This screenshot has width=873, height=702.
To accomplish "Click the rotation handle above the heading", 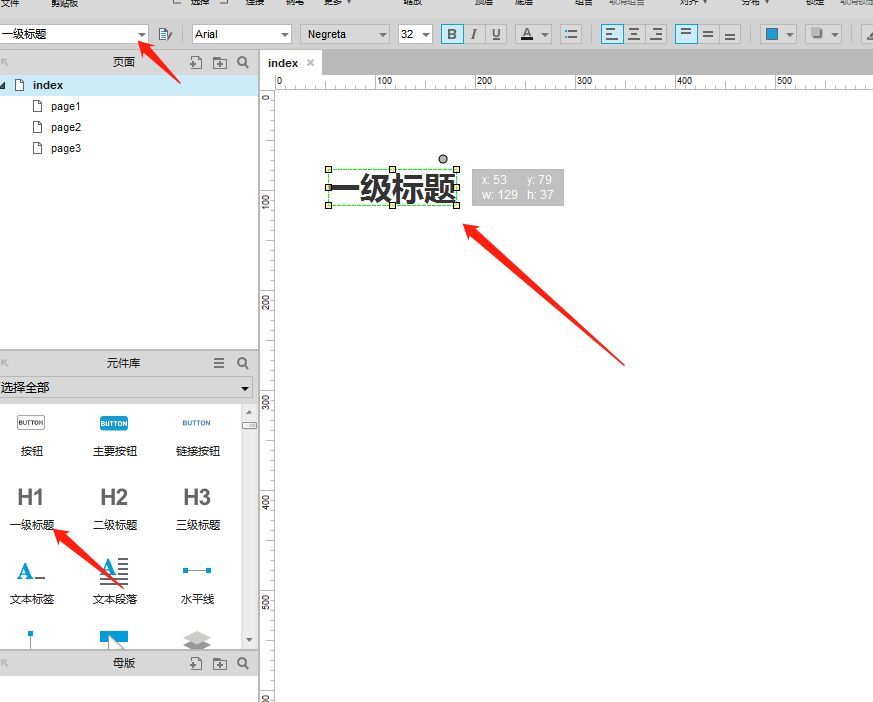I will point(443,159).
